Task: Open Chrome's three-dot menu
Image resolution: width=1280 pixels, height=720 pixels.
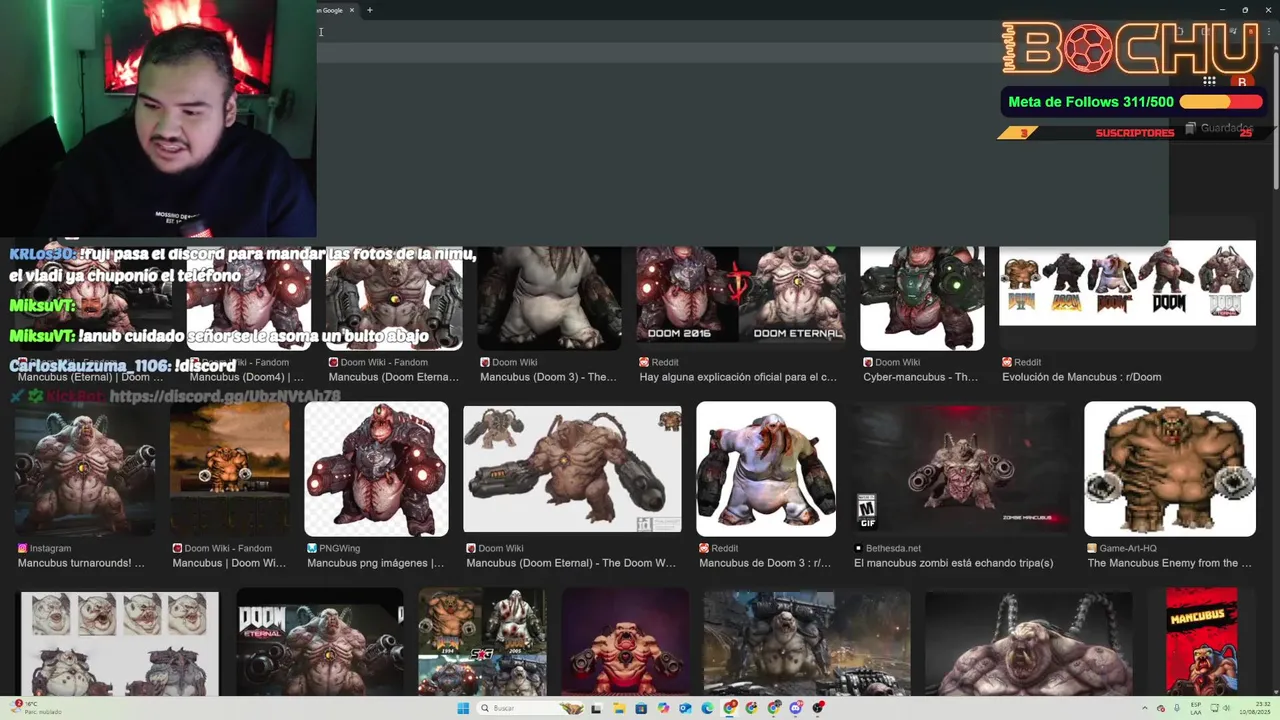Action: click(x=1267, y=31)
